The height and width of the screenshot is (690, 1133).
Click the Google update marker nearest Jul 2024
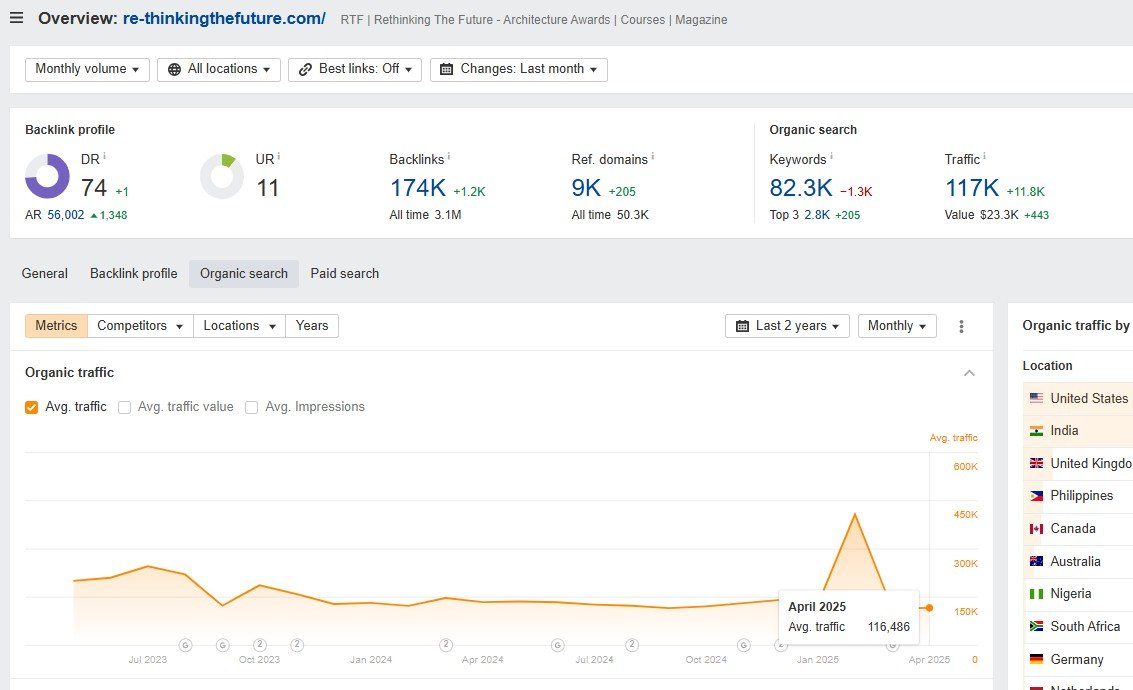pyautogui.click(x=557, y=645)
